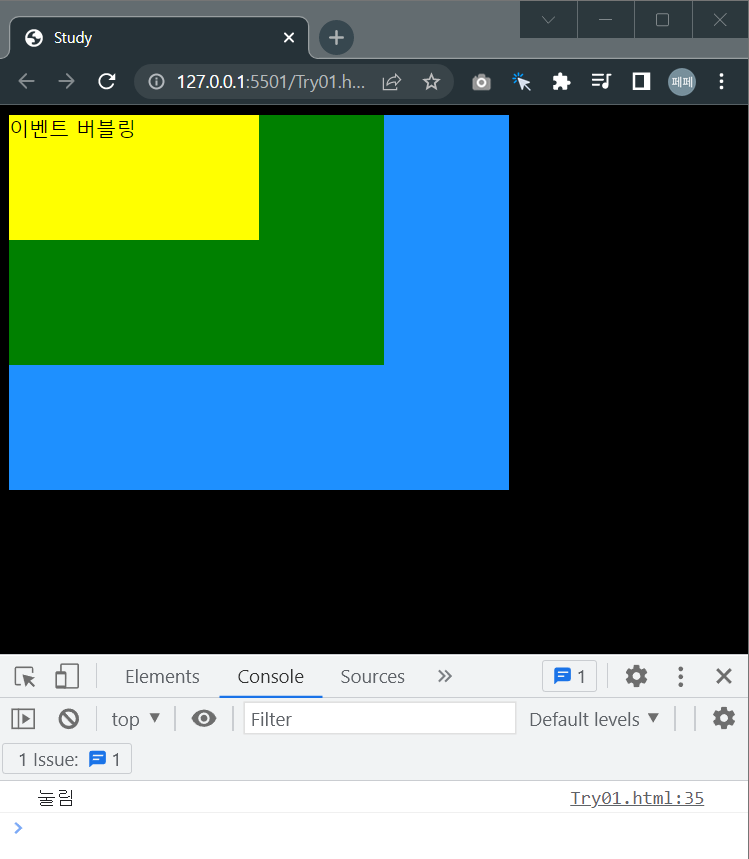Toggle the browser side panel
The width and height of the screenshot is (749, 859).
[641, 82]
